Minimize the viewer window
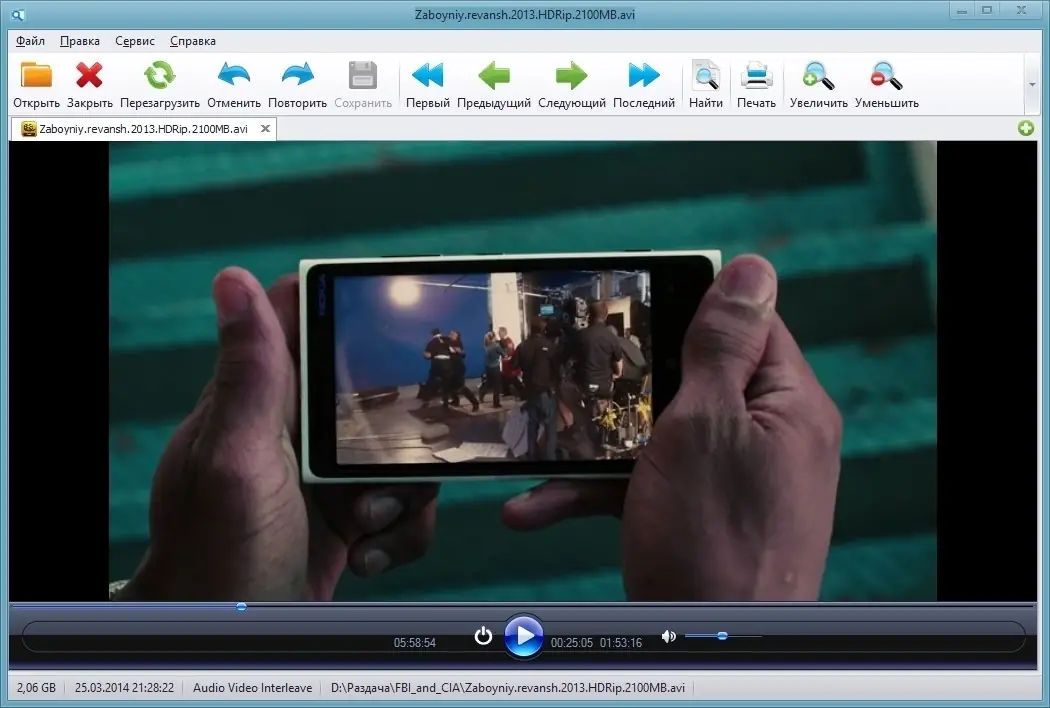 [x=962, y=11]
